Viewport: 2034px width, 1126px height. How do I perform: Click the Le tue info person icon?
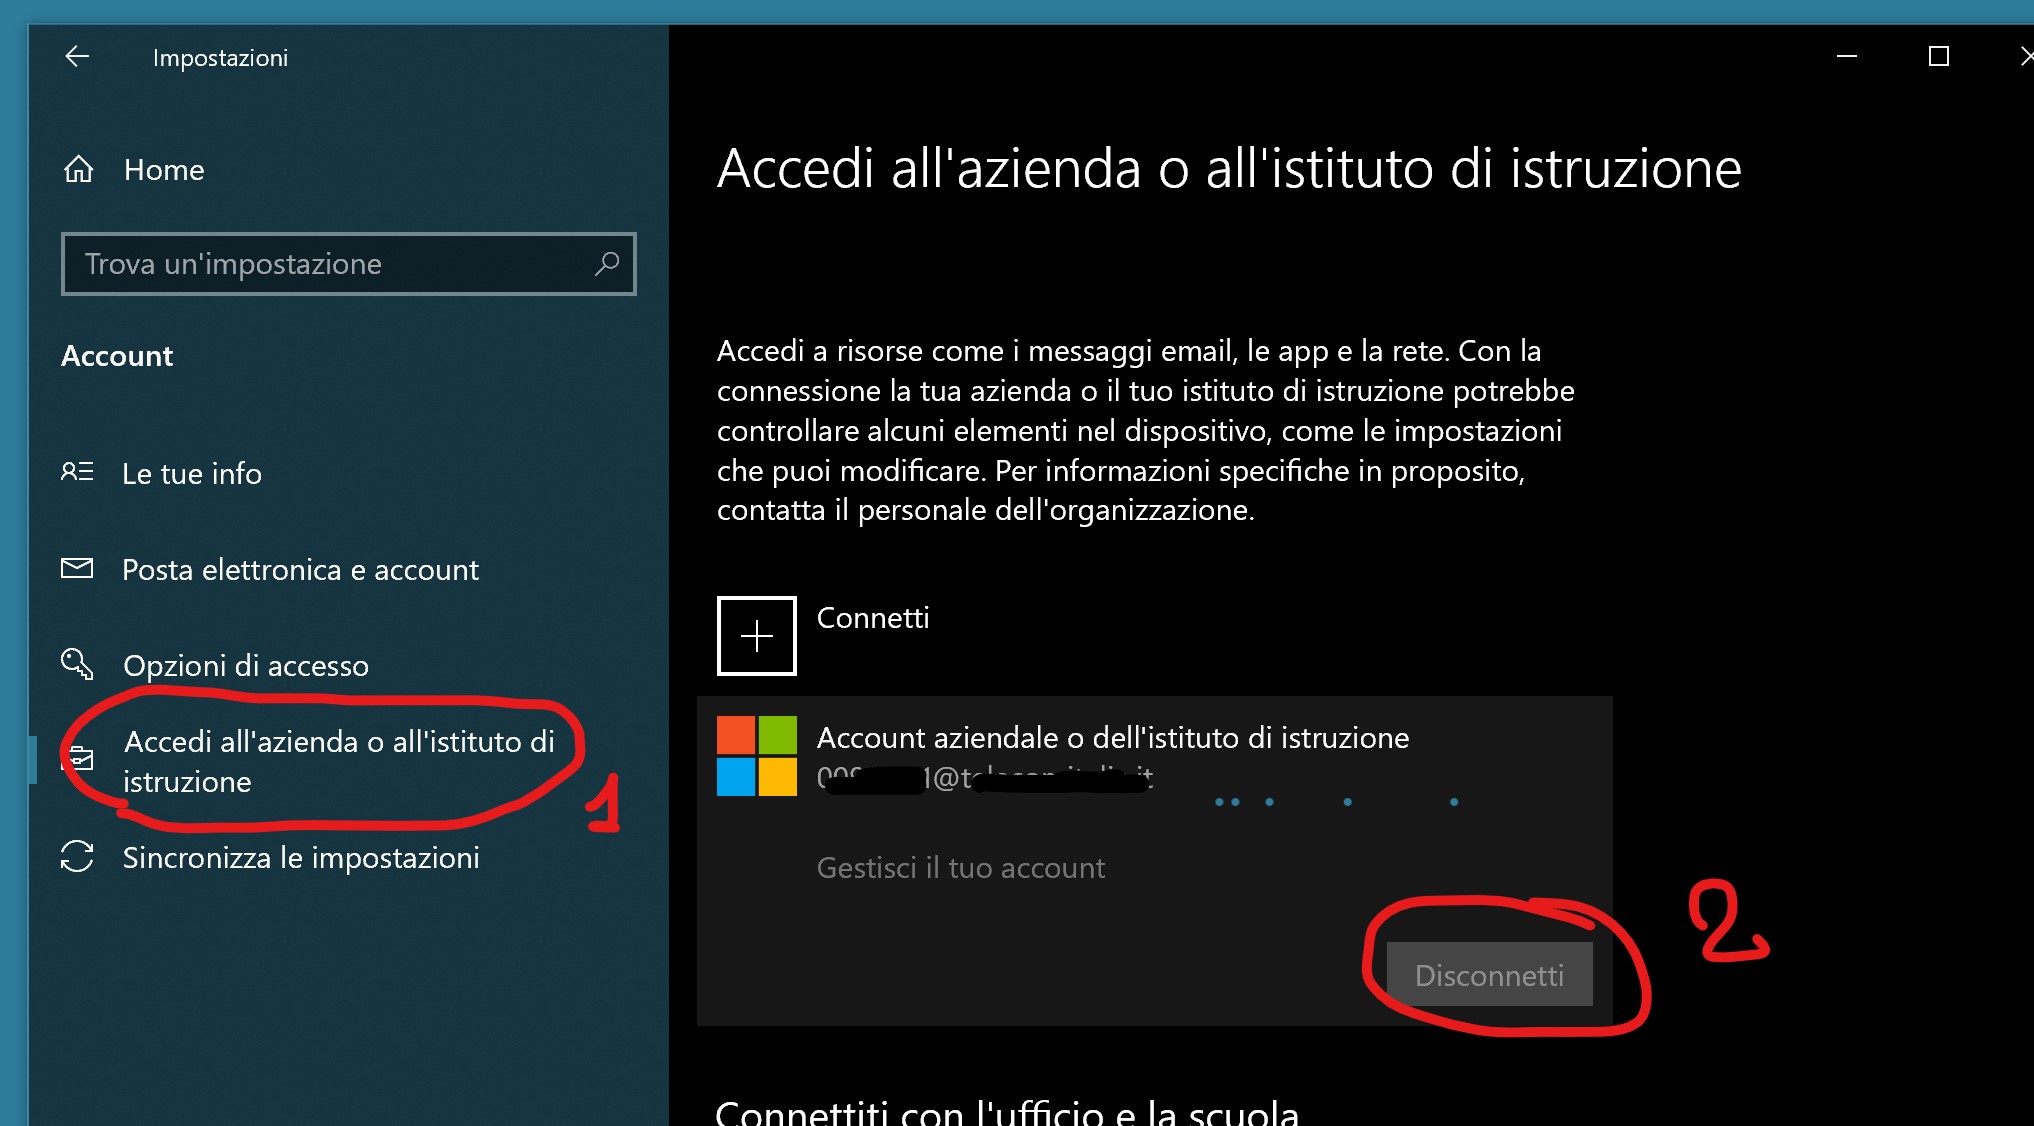click(77, 472)
